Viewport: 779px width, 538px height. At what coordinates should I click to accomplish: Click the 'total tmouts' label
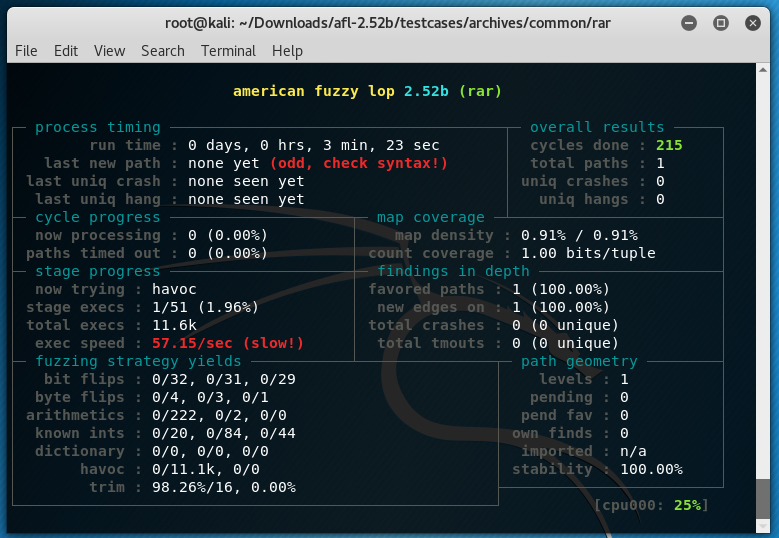[x=430, y=343]
